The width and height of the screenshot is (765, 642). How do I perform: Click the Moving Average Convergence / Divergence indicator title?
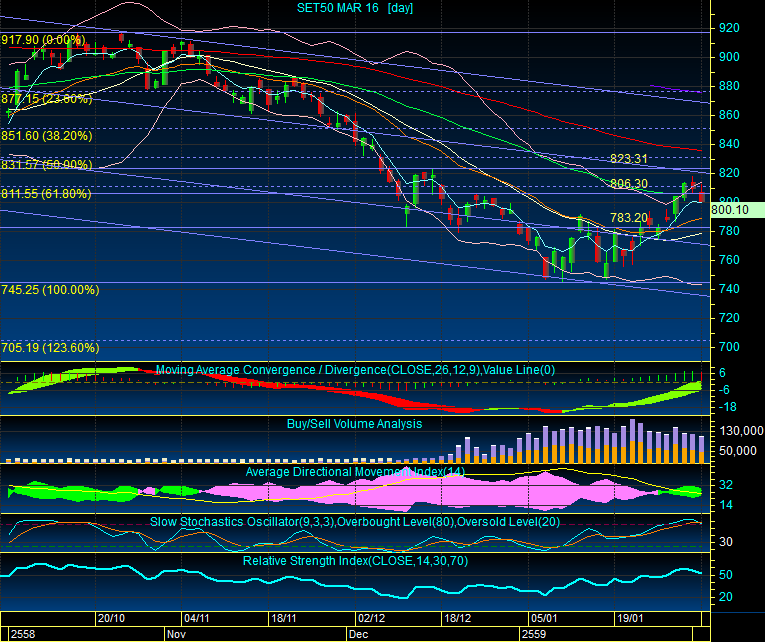coord(355,370)
